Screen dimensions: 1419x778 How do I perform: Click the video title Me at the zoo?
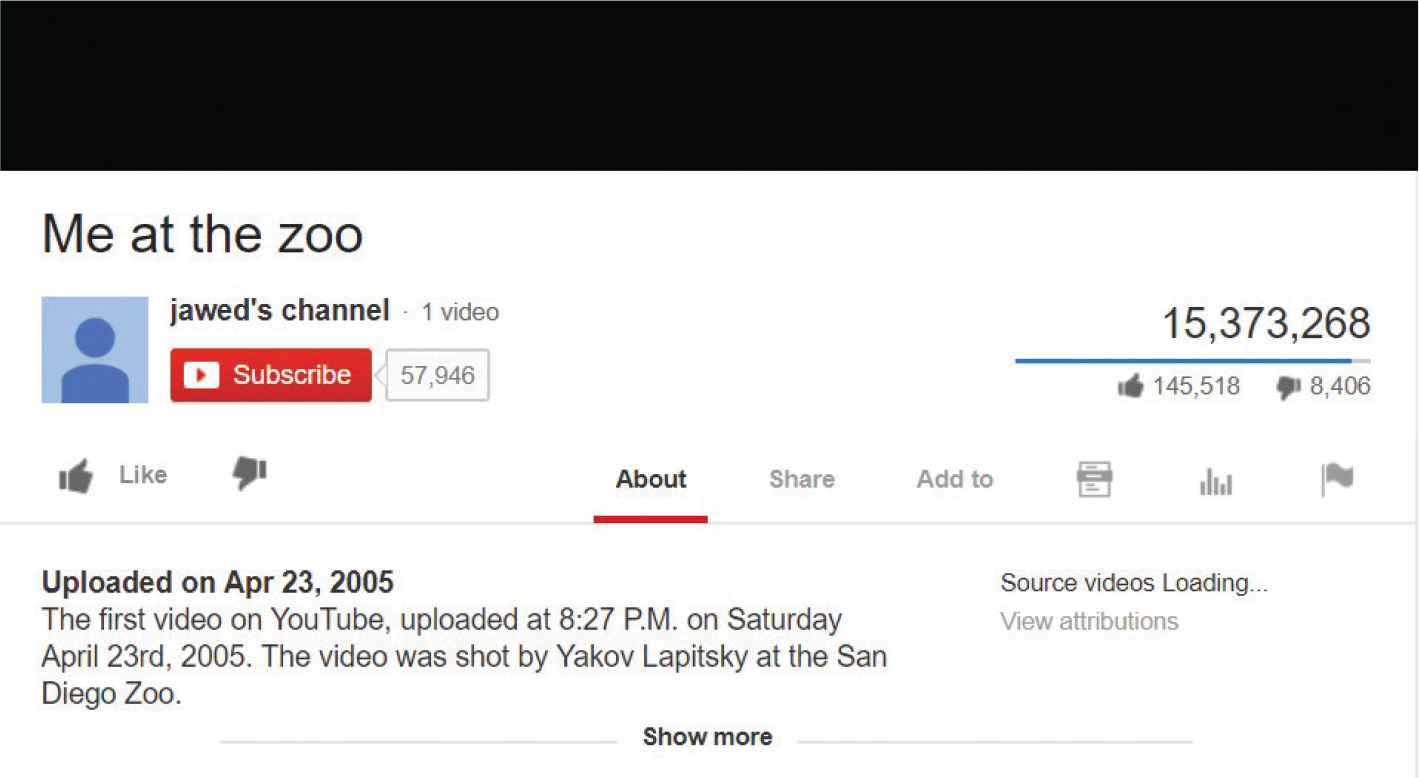[203, 235]
